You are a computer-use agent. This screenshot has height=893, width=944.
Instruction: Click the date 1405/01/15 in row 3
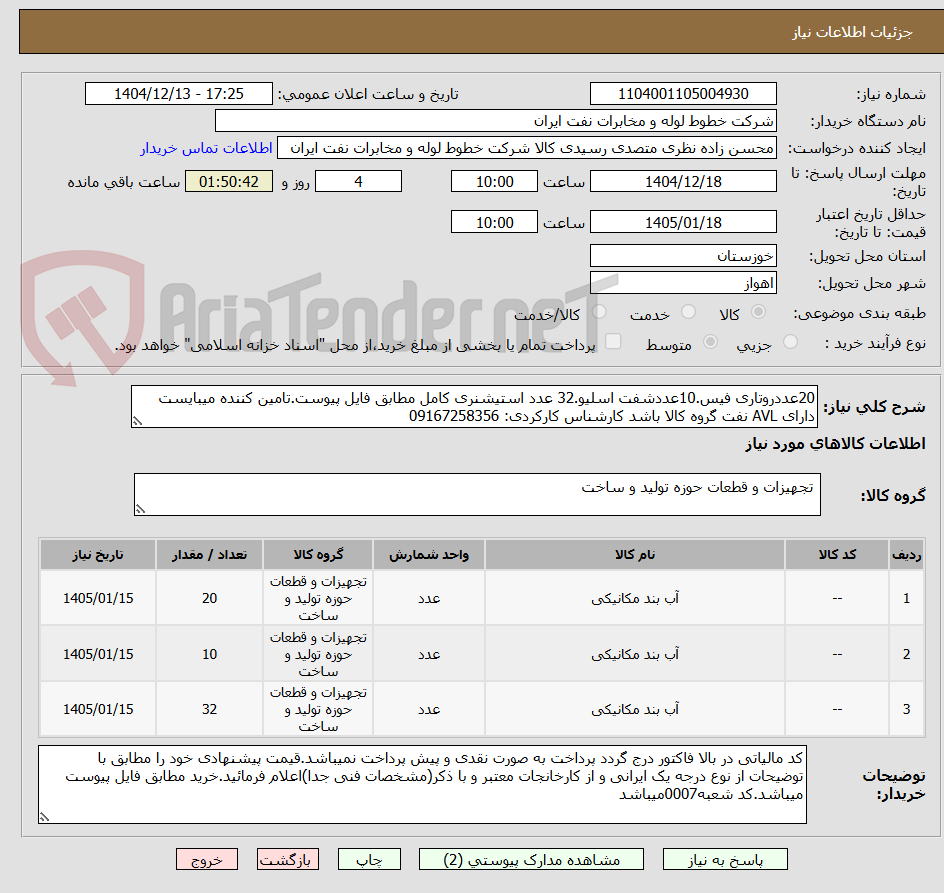(x=98, y=709)
